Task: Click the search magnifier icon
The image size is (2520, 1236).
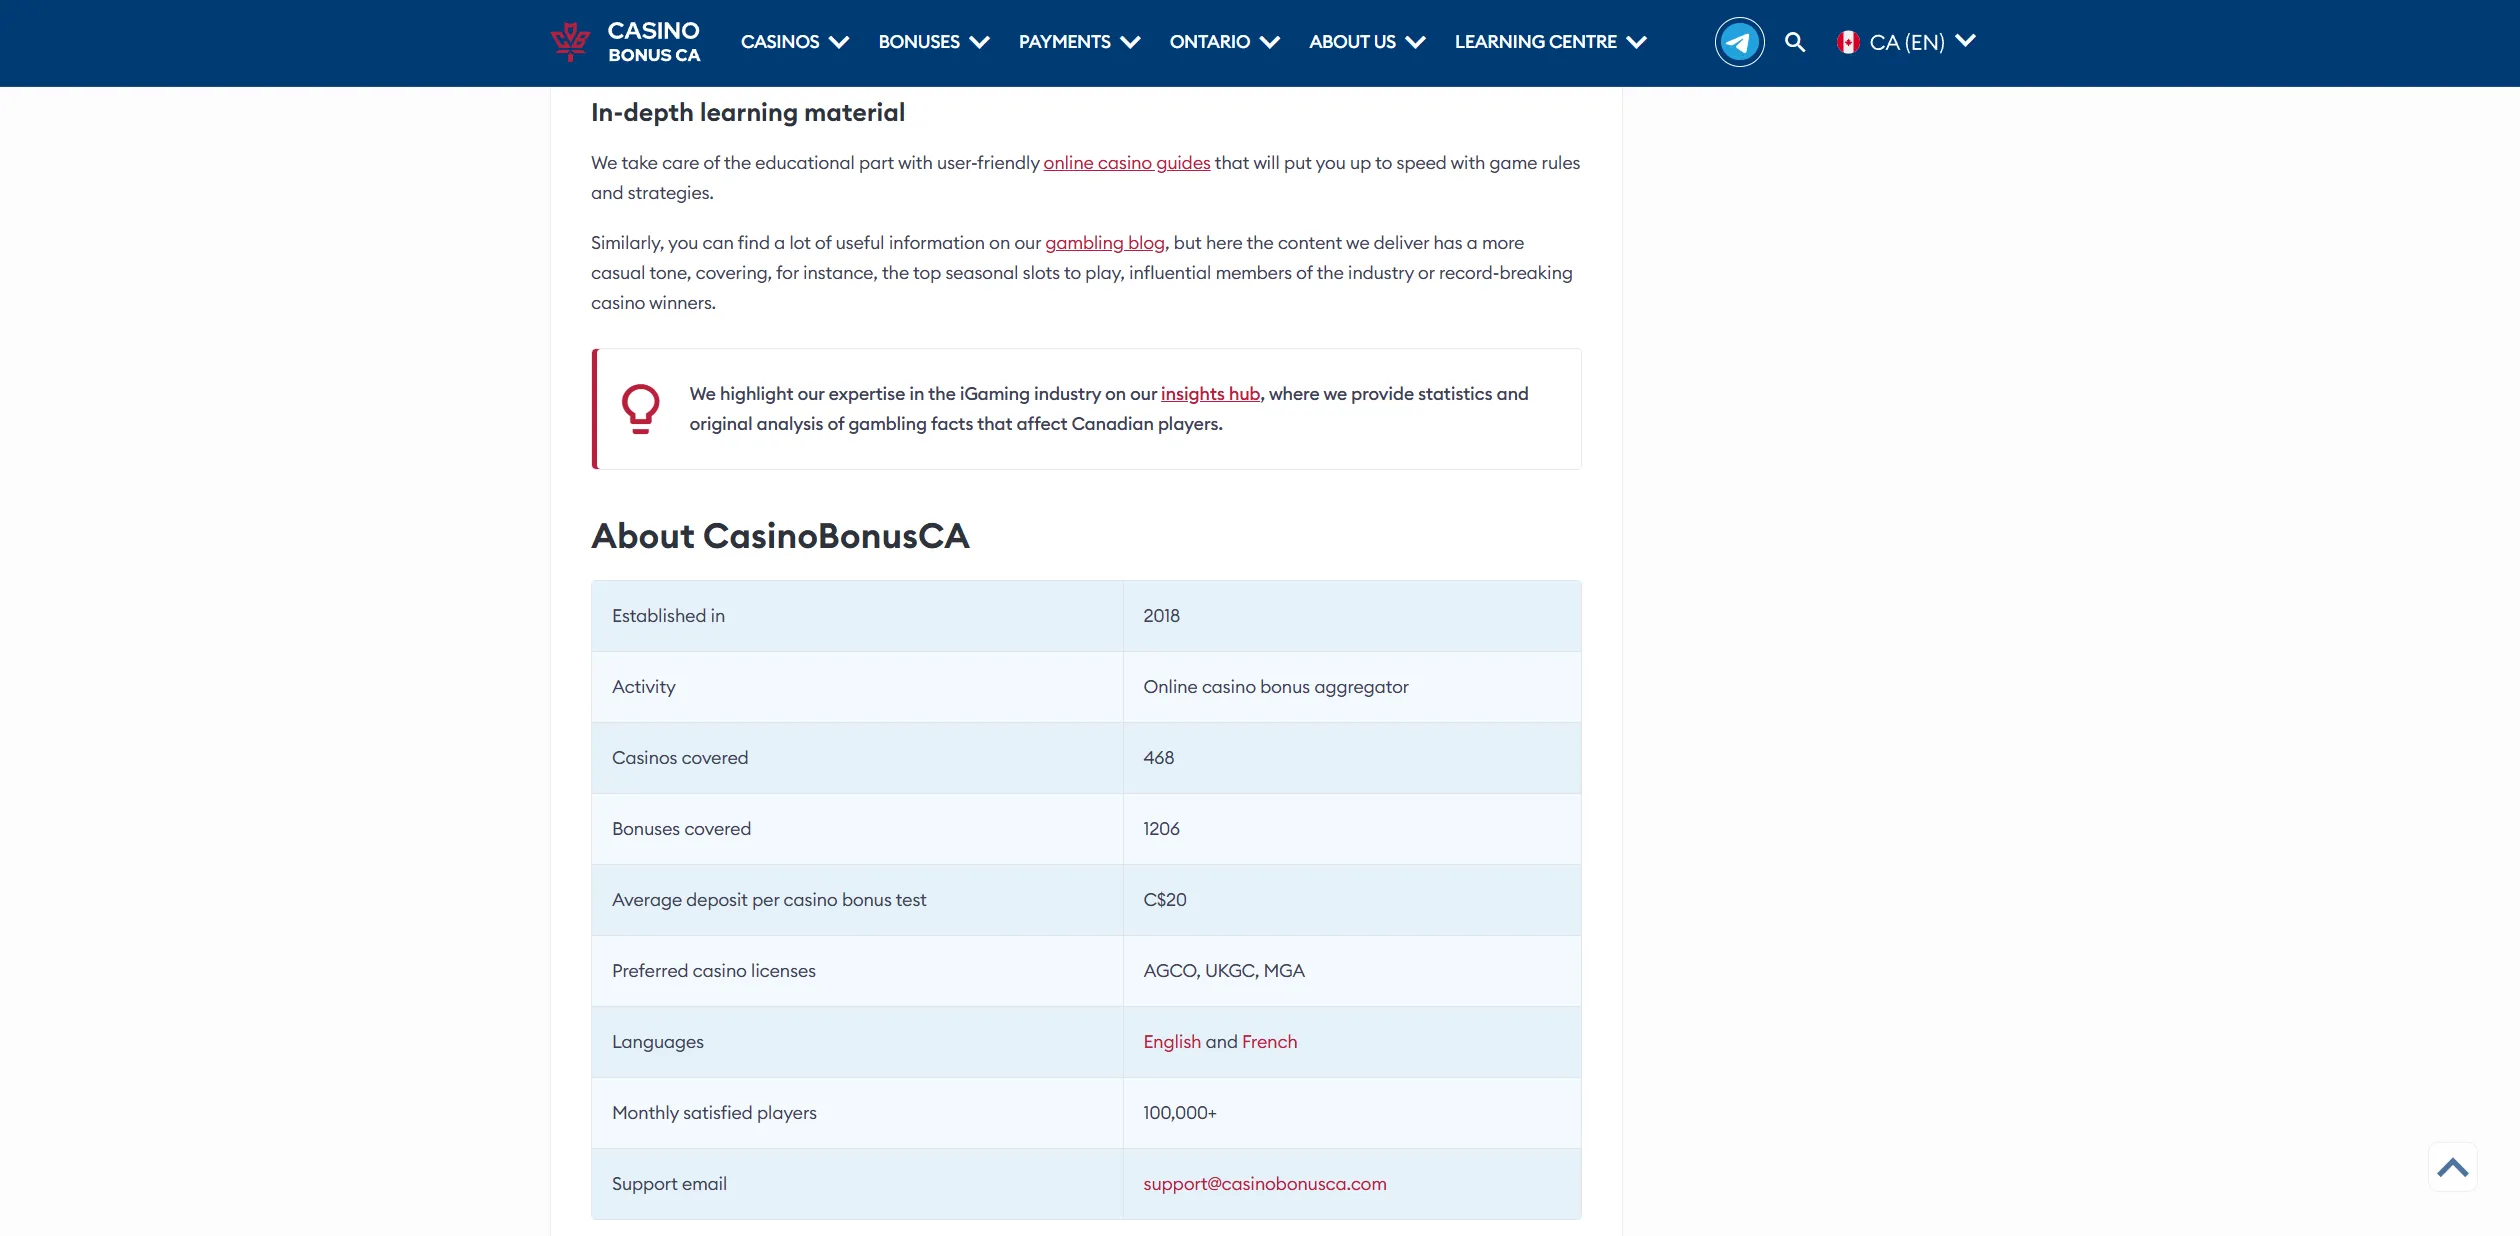Action: (x=1795, y=42)
